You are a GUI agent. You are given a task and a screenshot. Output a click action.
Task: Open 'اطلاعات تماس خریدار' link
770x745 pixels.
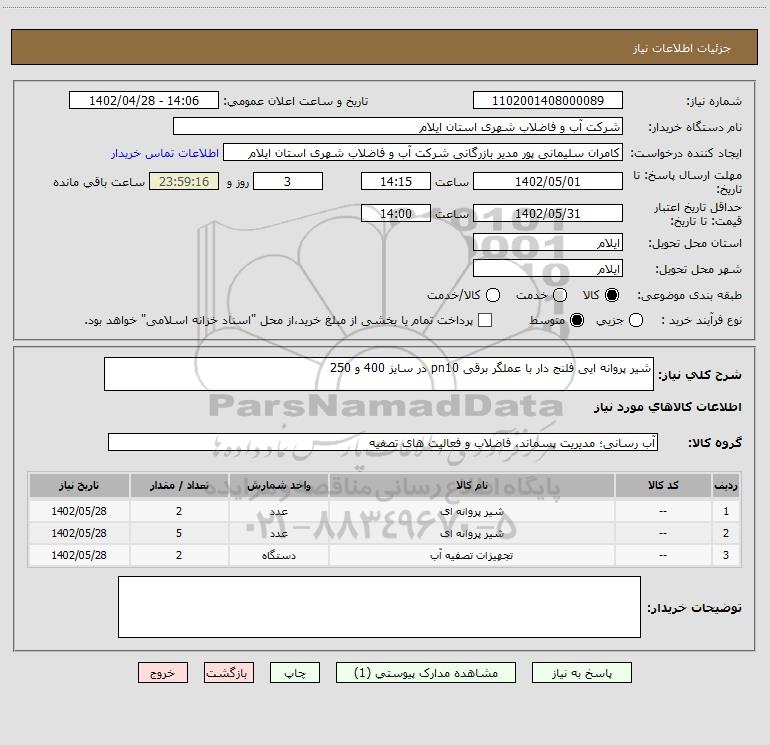point(165,153)
